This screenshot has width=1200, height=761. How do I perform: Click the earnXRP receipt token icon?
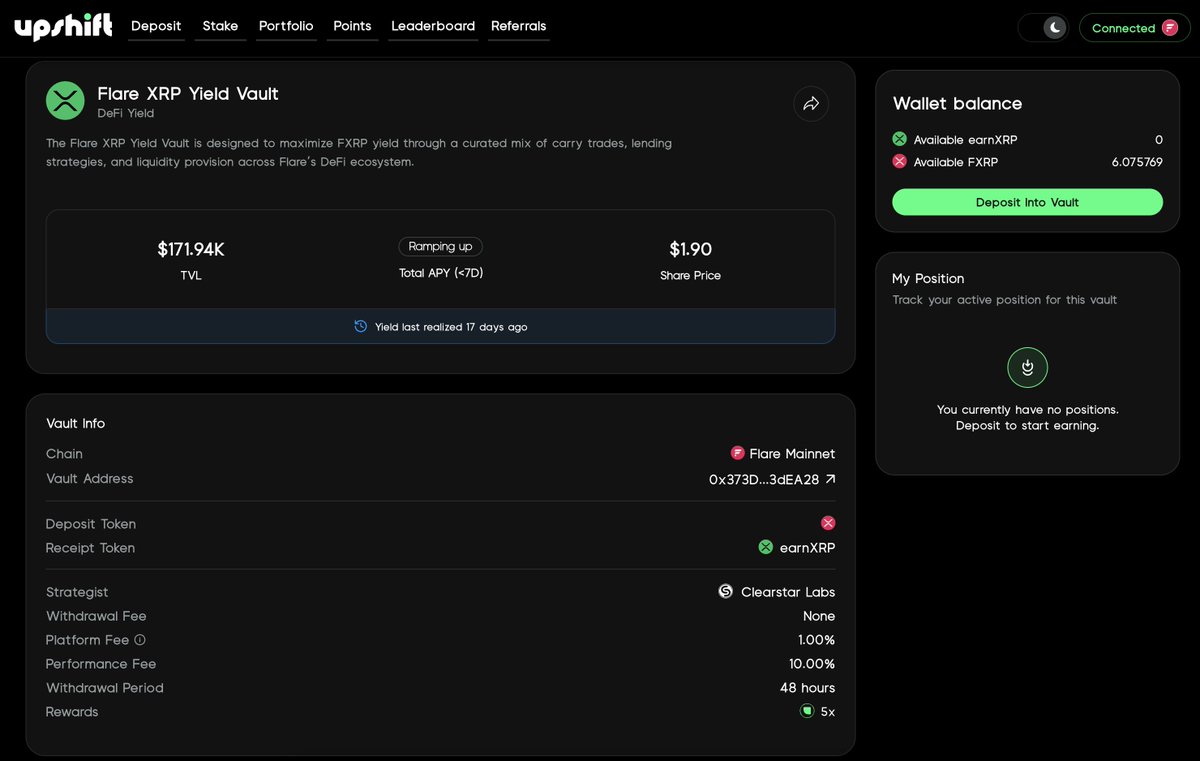click(x=766, y=547)
